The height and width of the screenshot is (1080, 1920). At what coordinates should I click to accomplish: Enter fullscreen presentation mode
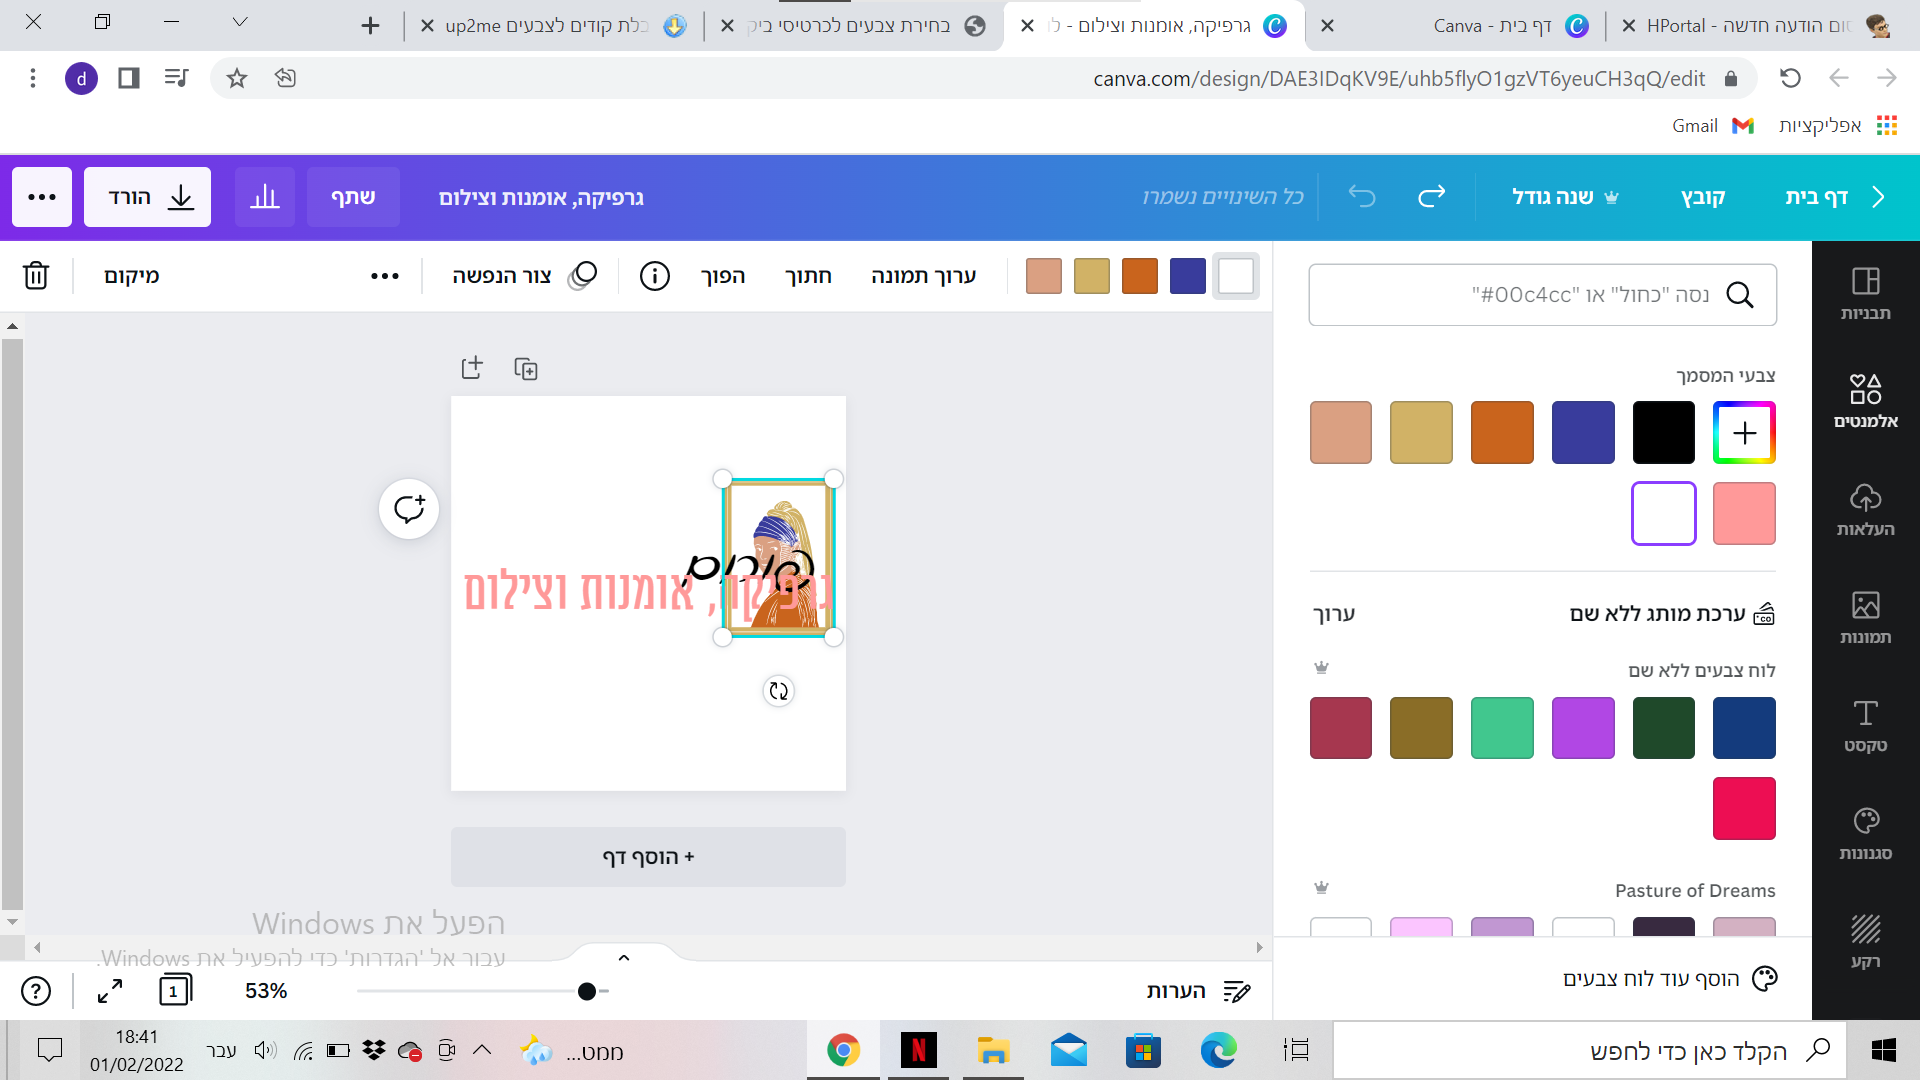[110, 991]
